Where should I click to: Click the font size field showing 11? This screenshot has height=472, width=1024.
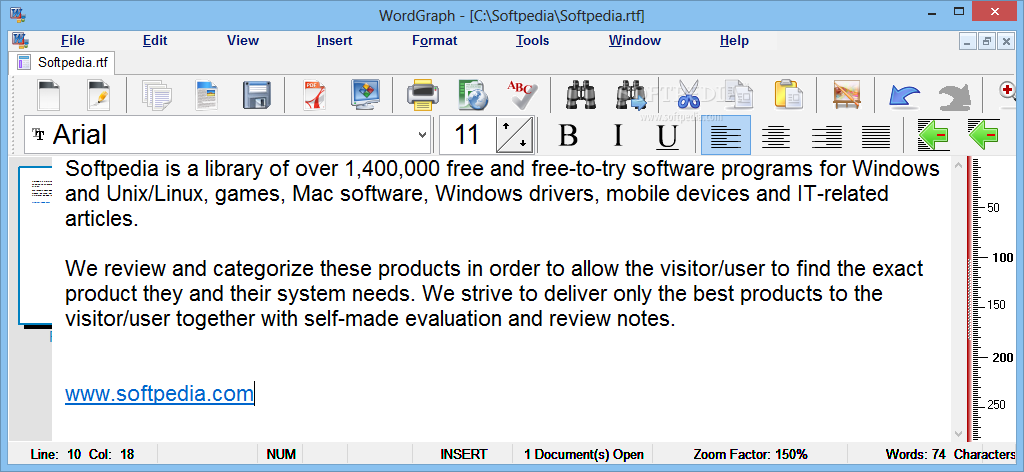[x=468, y=135]
